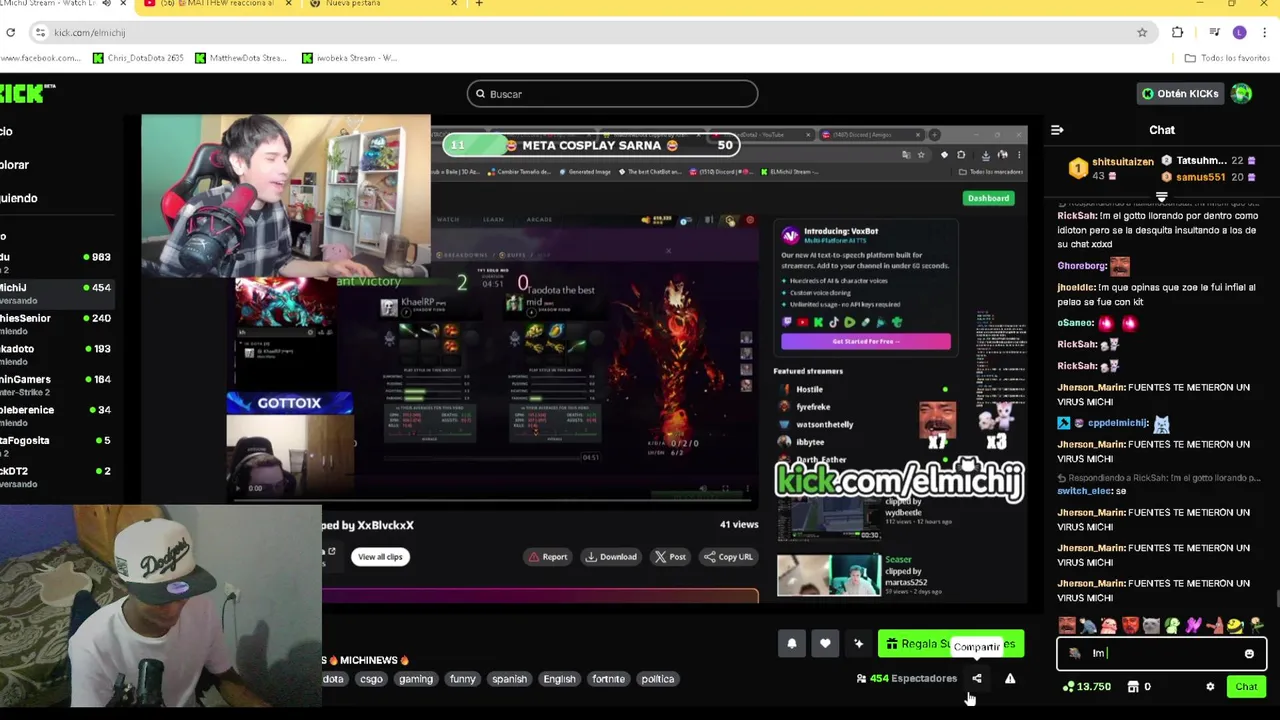Open the sidebar channel with 193 viewers
This screenshot has width=1280, height=720.
[x=56, y=355]
